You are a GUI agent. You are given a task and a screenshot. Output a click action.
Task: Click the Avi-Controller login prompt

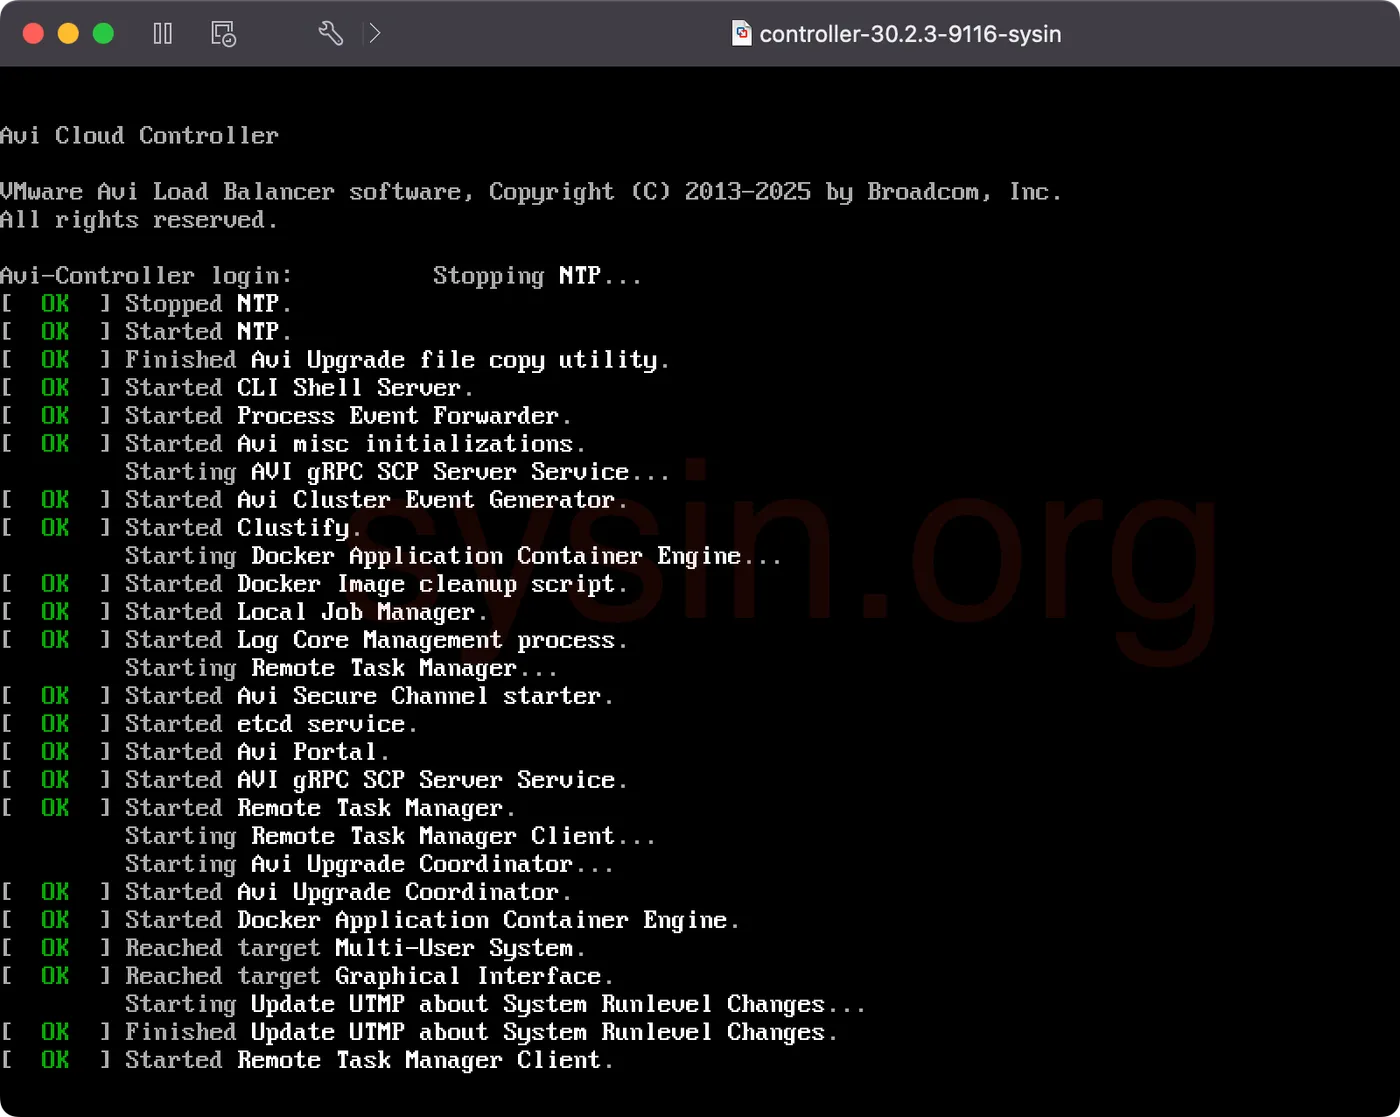(146, 276)
